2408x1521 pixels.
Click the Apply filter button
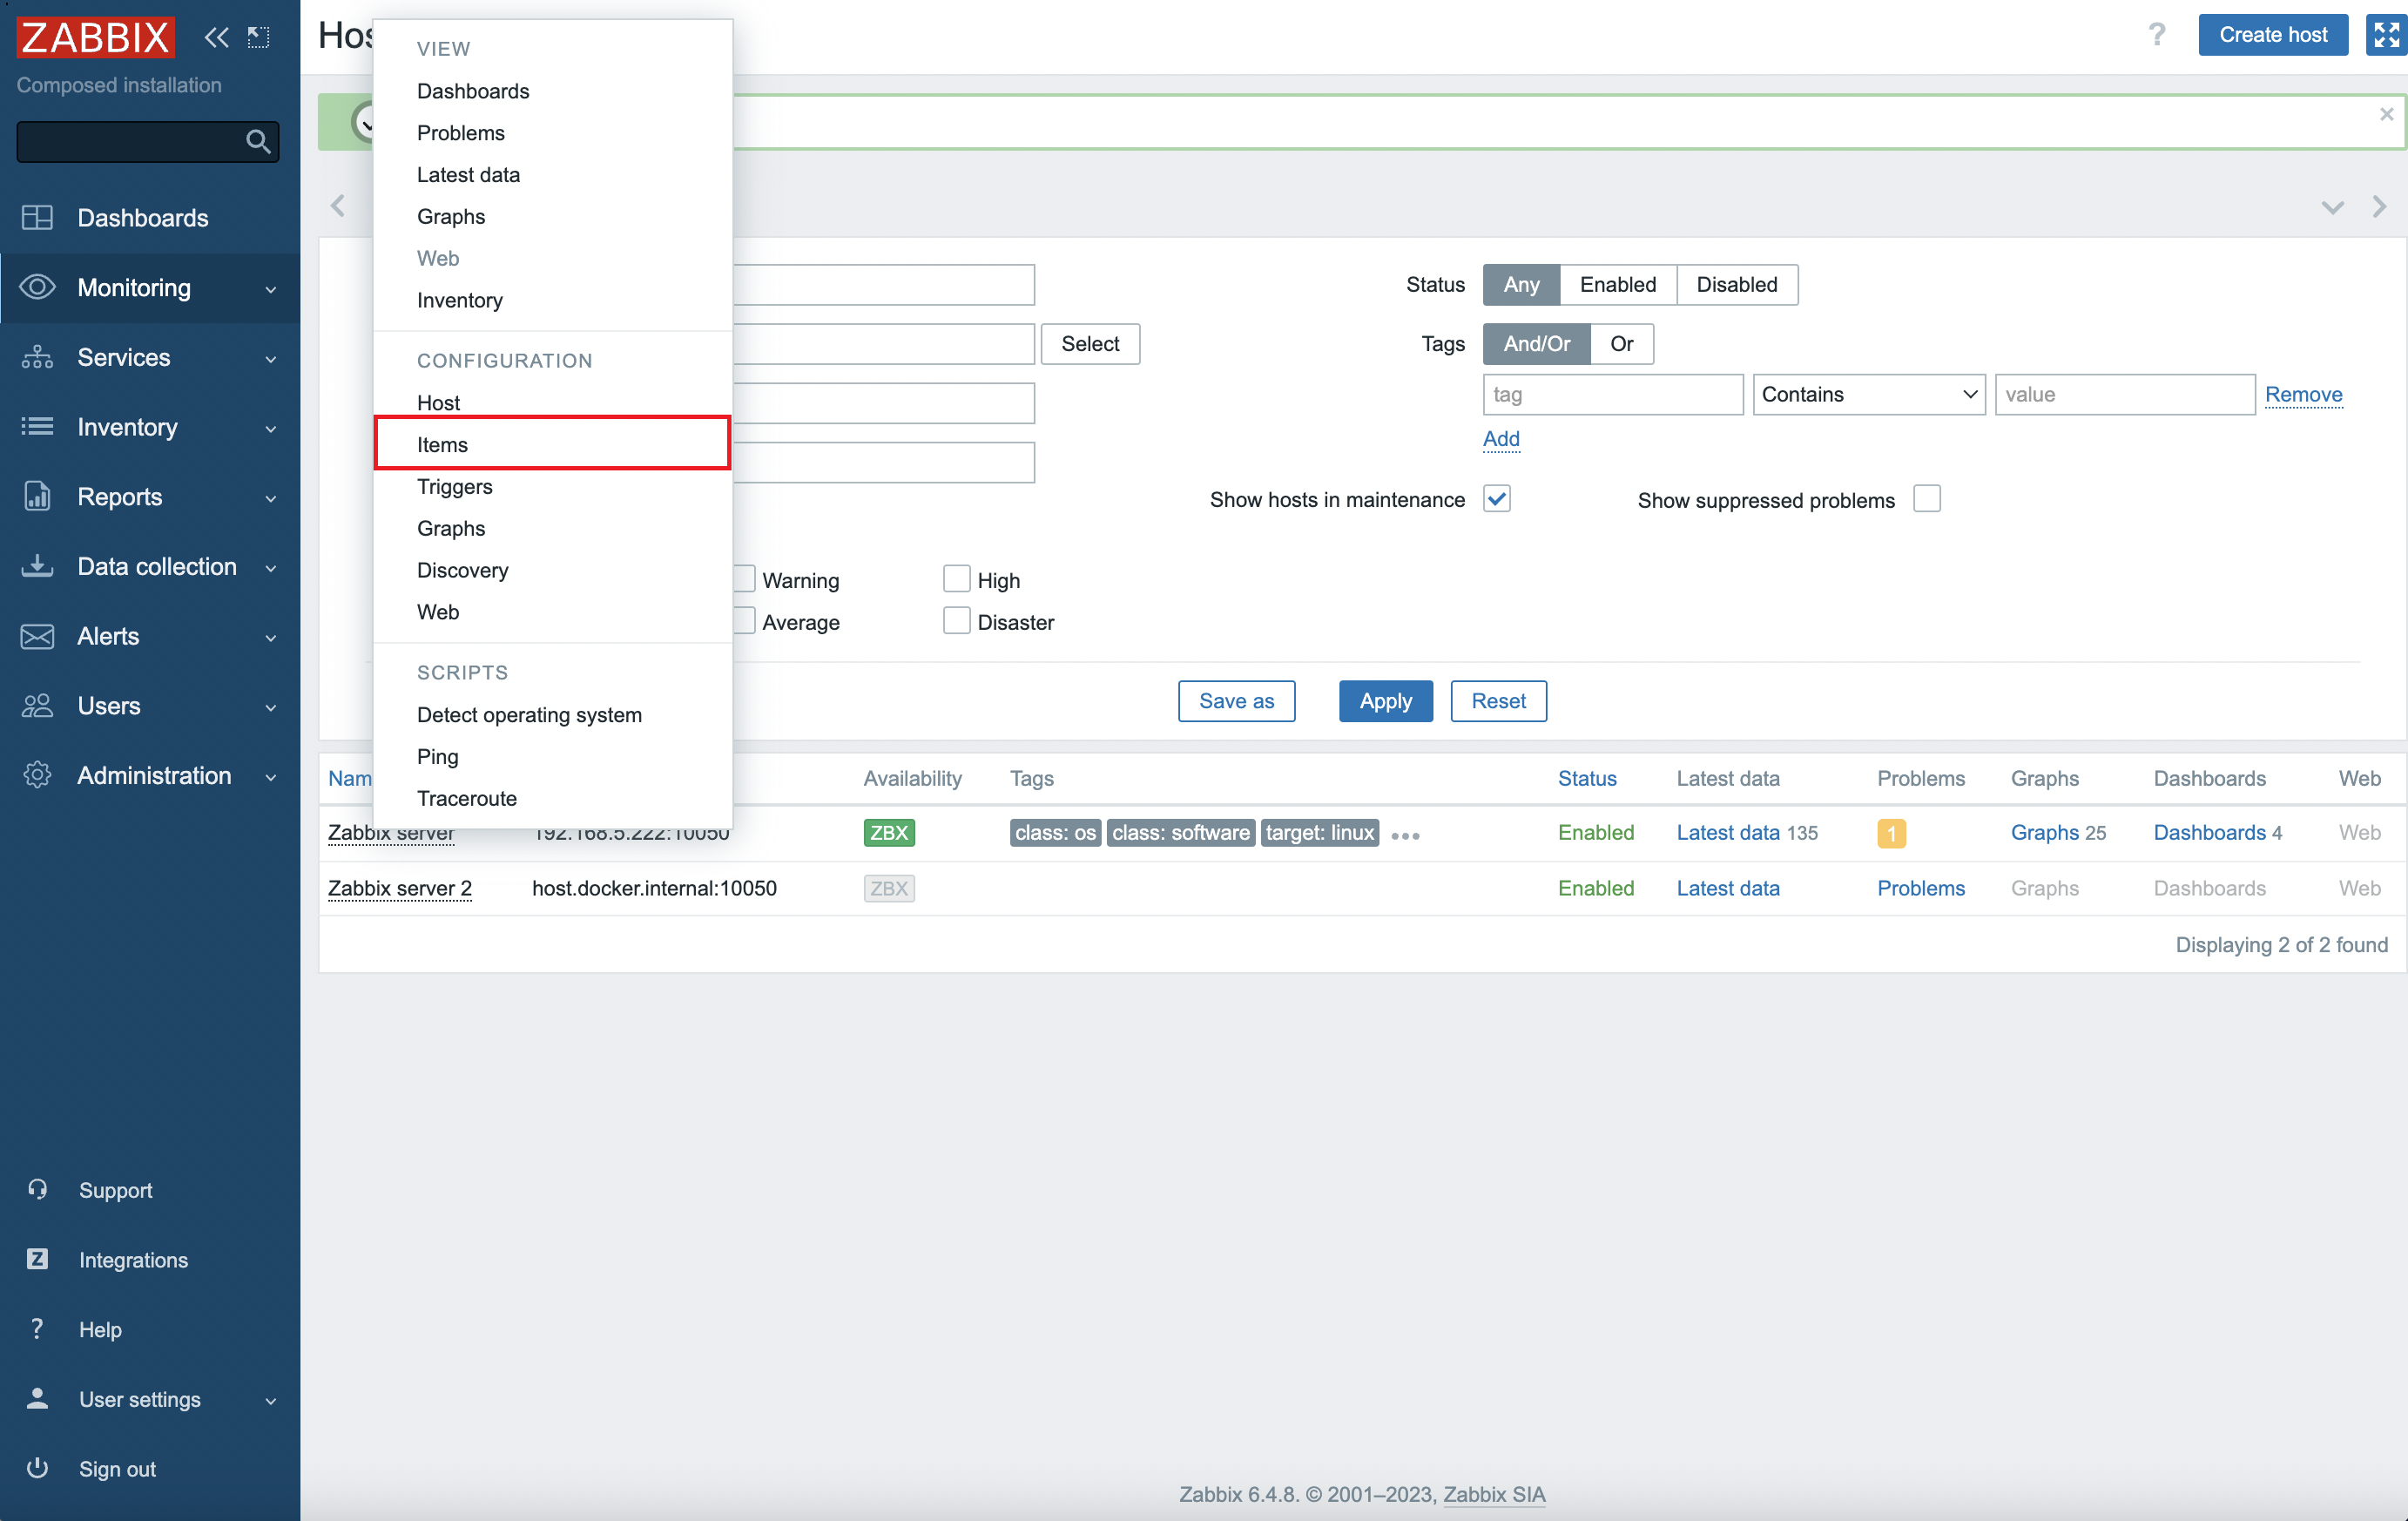coord(1385,701)
